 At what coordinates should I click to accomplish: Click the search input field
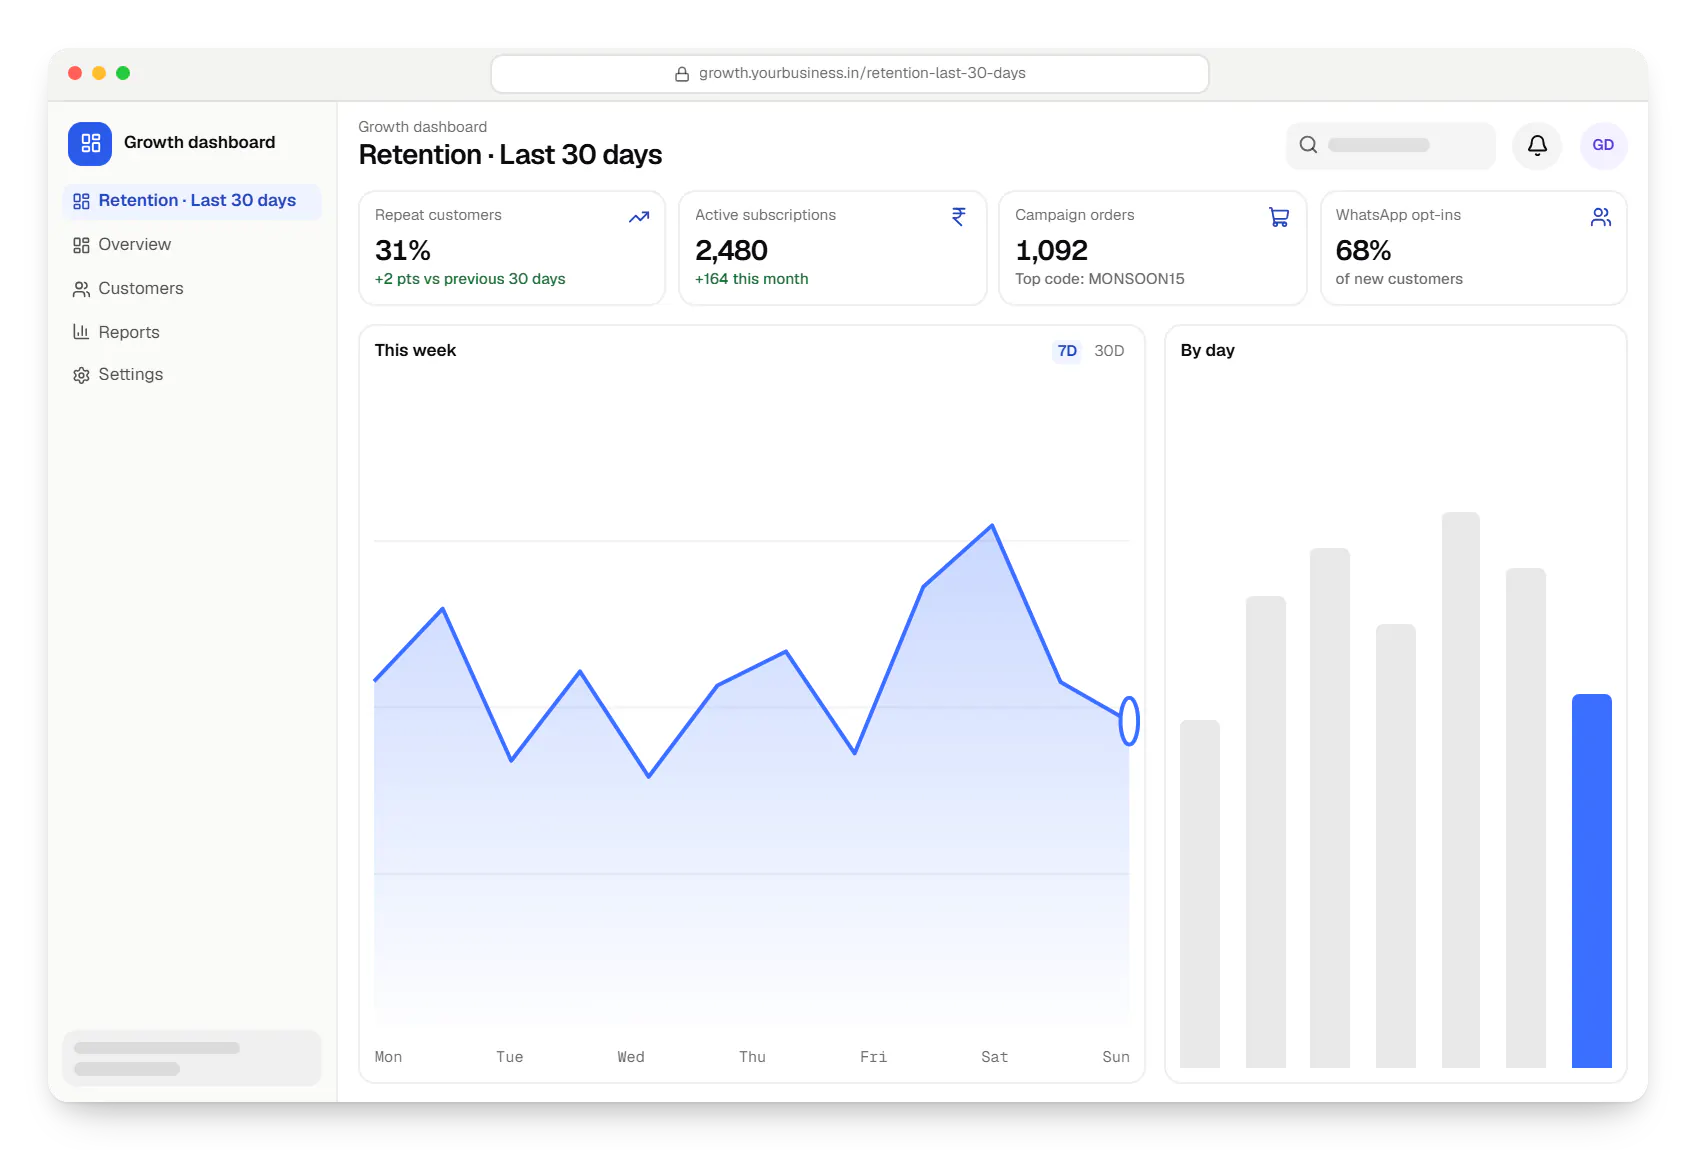1390,145
